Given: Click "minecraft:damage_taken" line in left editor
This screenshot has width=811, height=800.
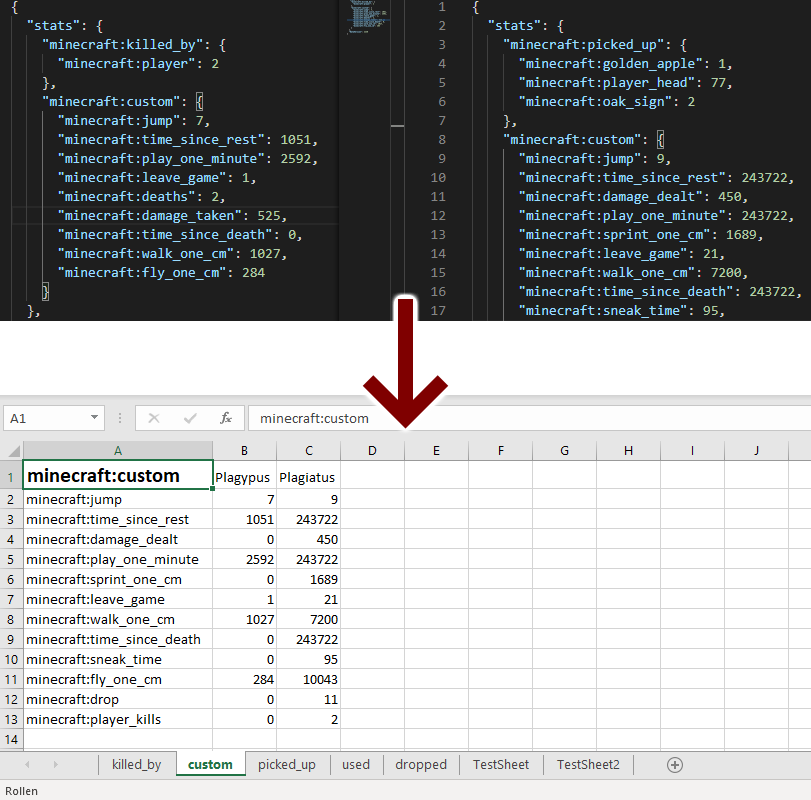Looking at the screenshot, I should [172, 215].
